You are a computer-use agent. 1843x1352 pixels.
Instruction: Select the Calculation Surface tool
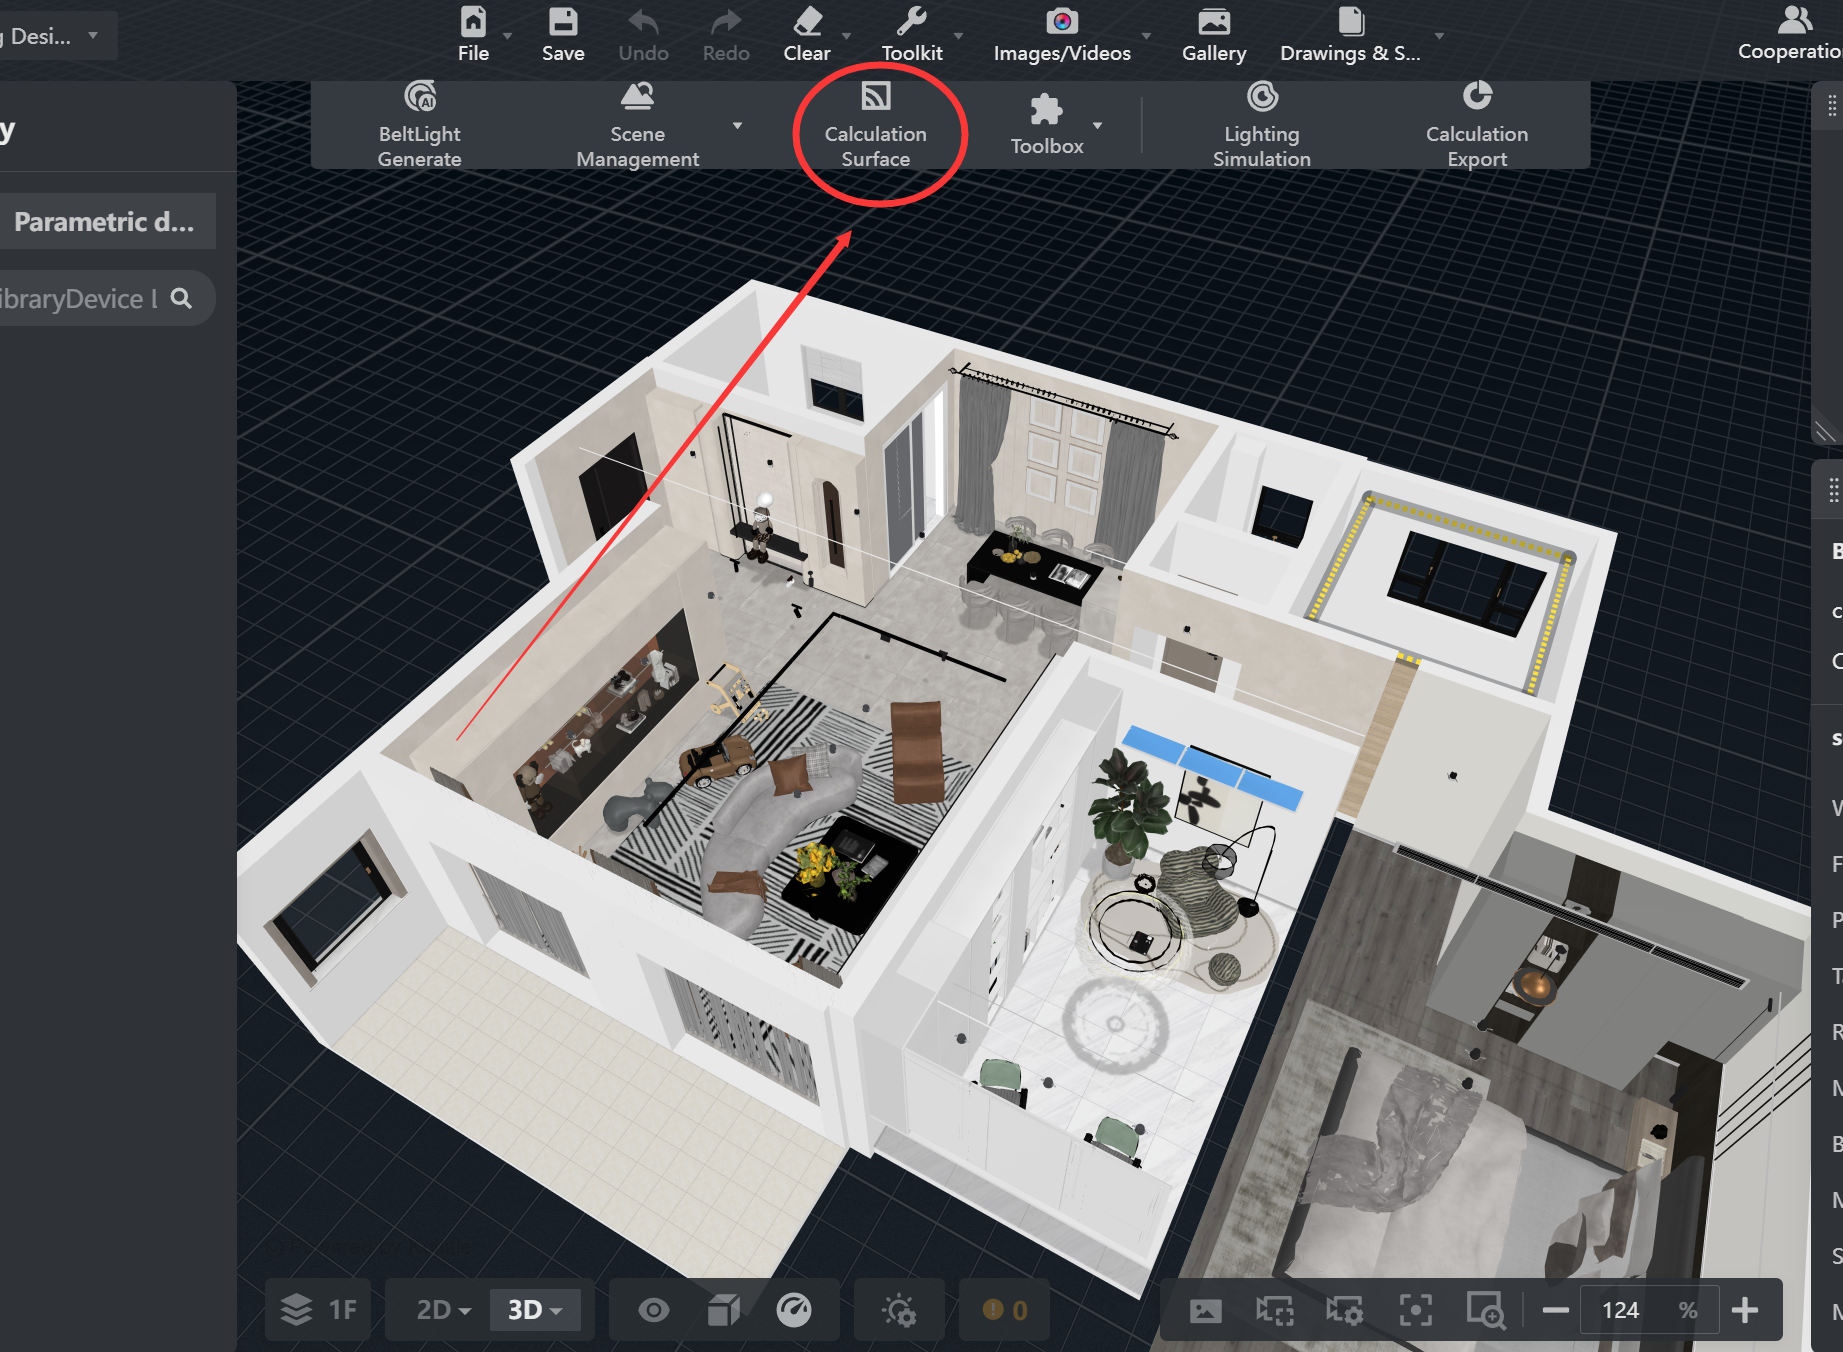[876, 125]
